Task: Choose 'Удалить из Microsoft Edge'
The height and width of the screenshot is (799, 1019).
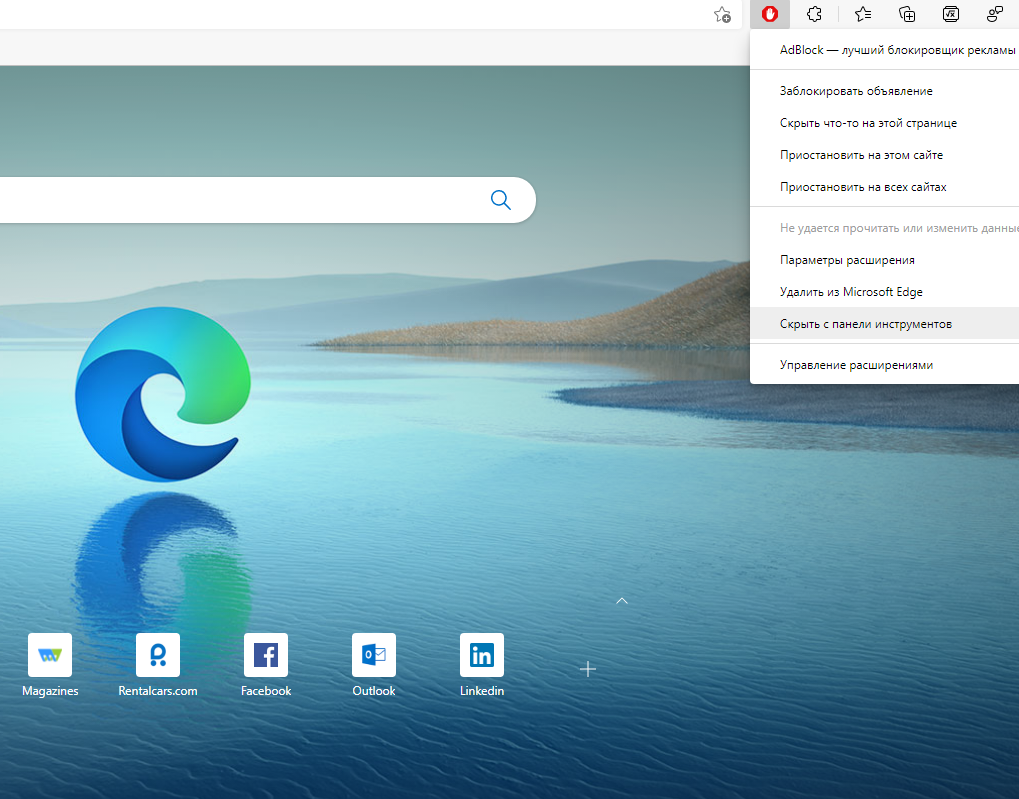Action: click(x=884, y=292)
